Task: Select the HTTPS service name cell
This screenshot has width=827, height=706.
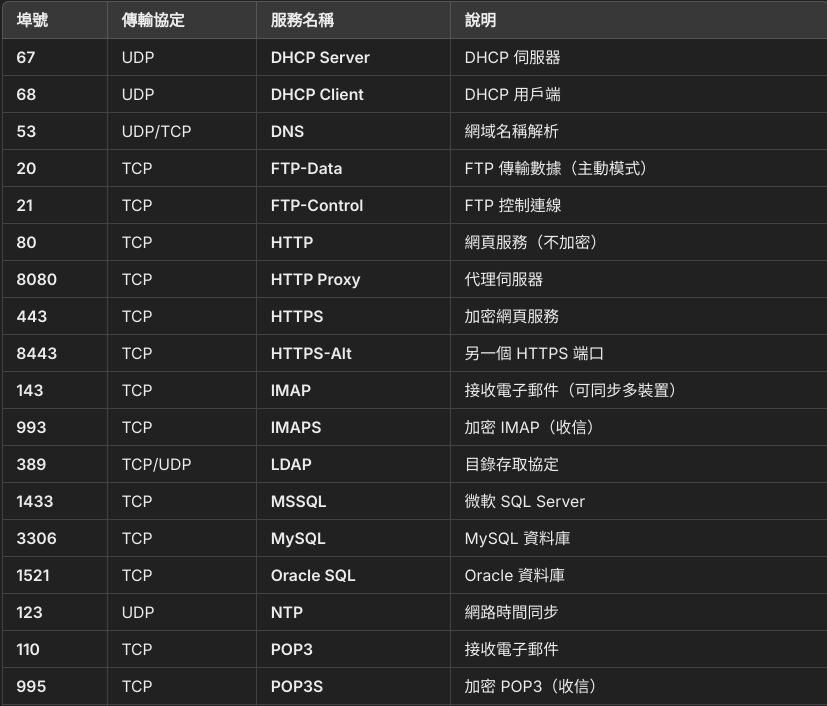Action: point(297,316)
